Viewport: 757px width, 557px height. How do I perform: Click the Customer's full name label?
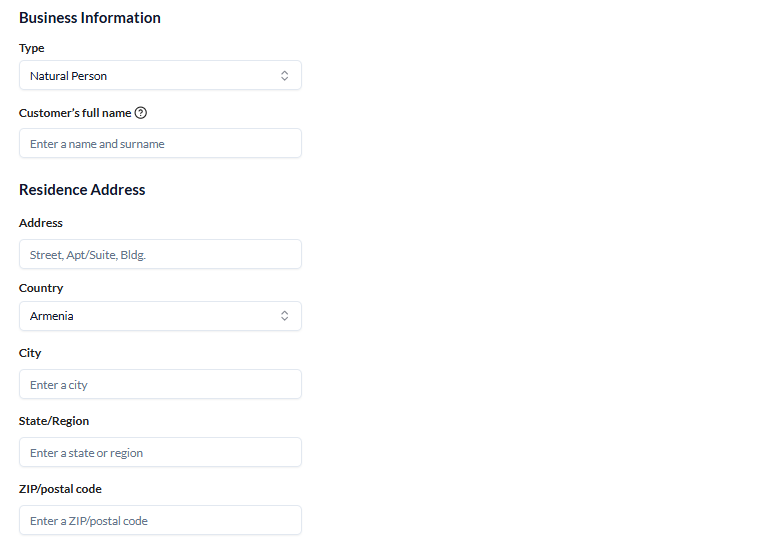tap(75, 113)
